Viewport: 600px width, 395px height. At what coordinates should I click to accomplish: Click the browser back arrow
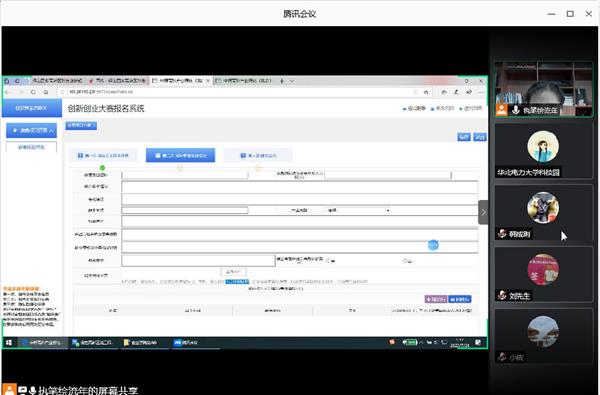pyautogui.click(x=8, y=92)
